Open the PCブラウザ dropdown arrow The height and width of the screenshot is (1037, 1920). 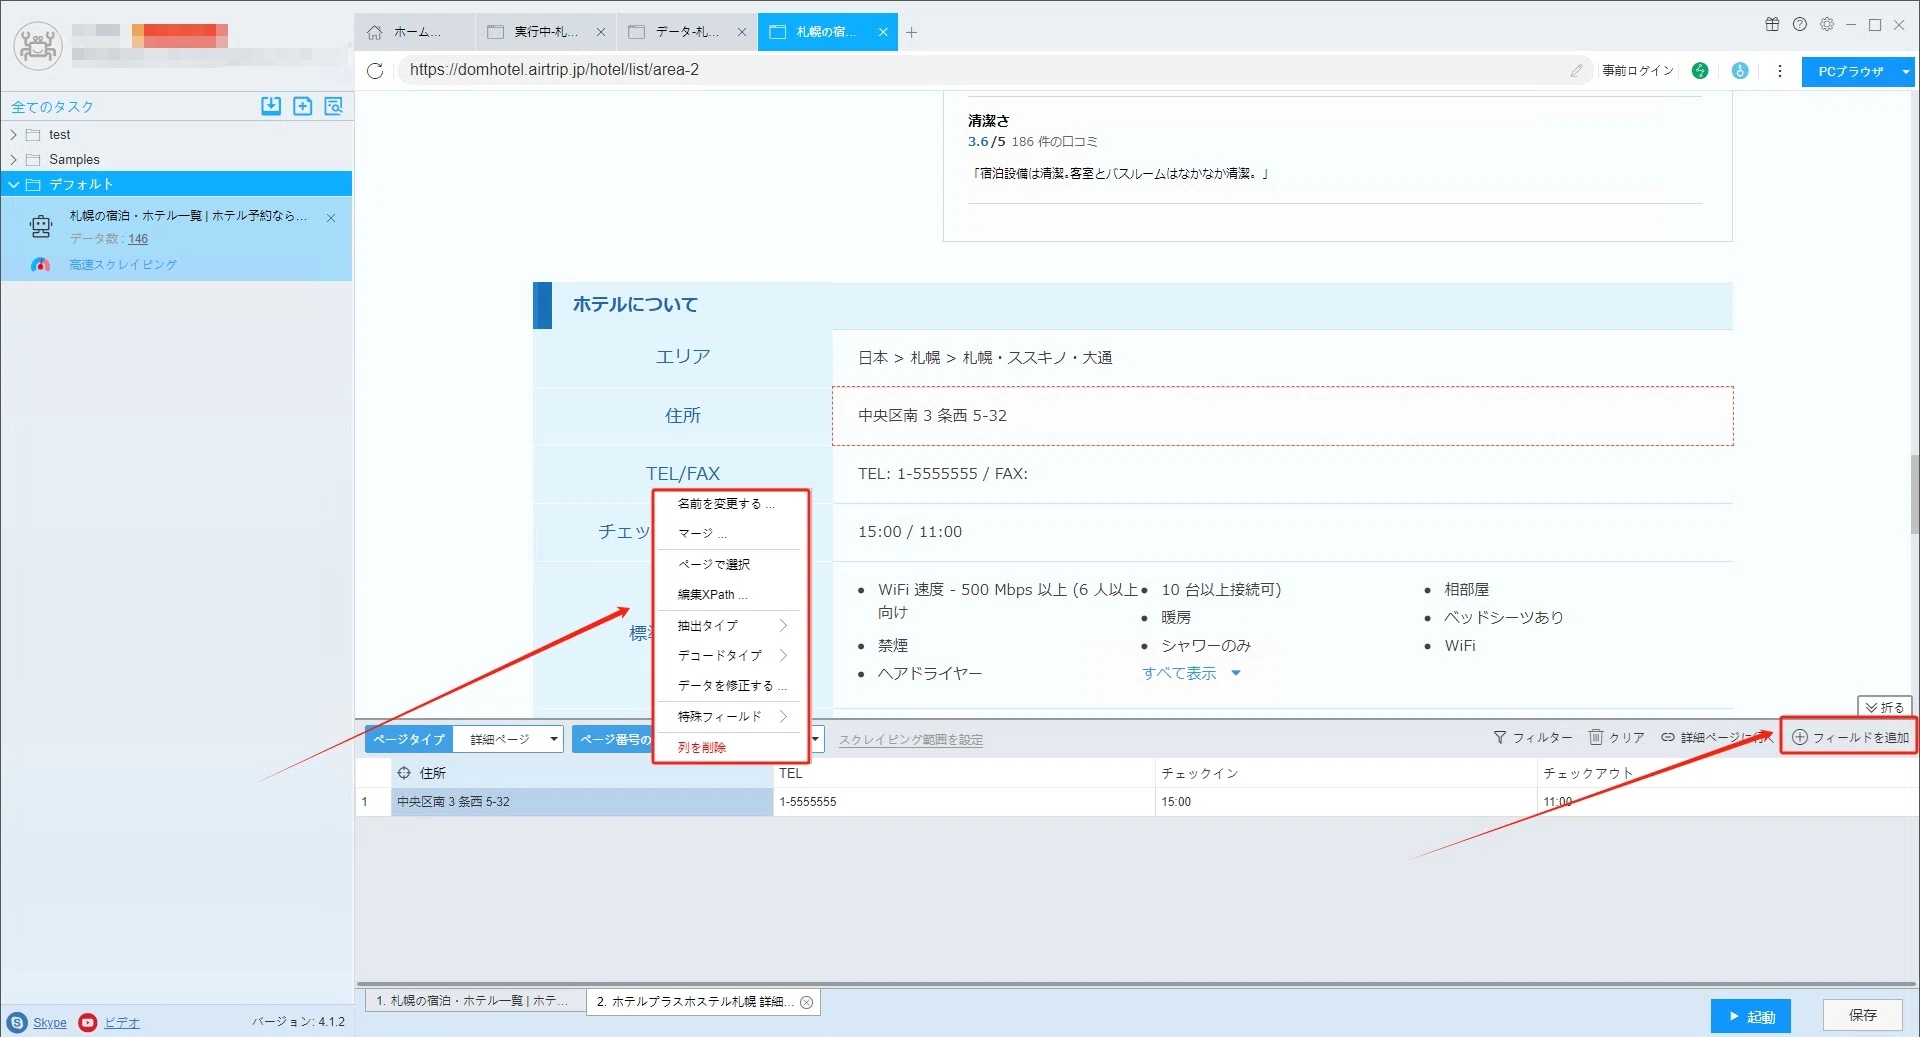1906,72
